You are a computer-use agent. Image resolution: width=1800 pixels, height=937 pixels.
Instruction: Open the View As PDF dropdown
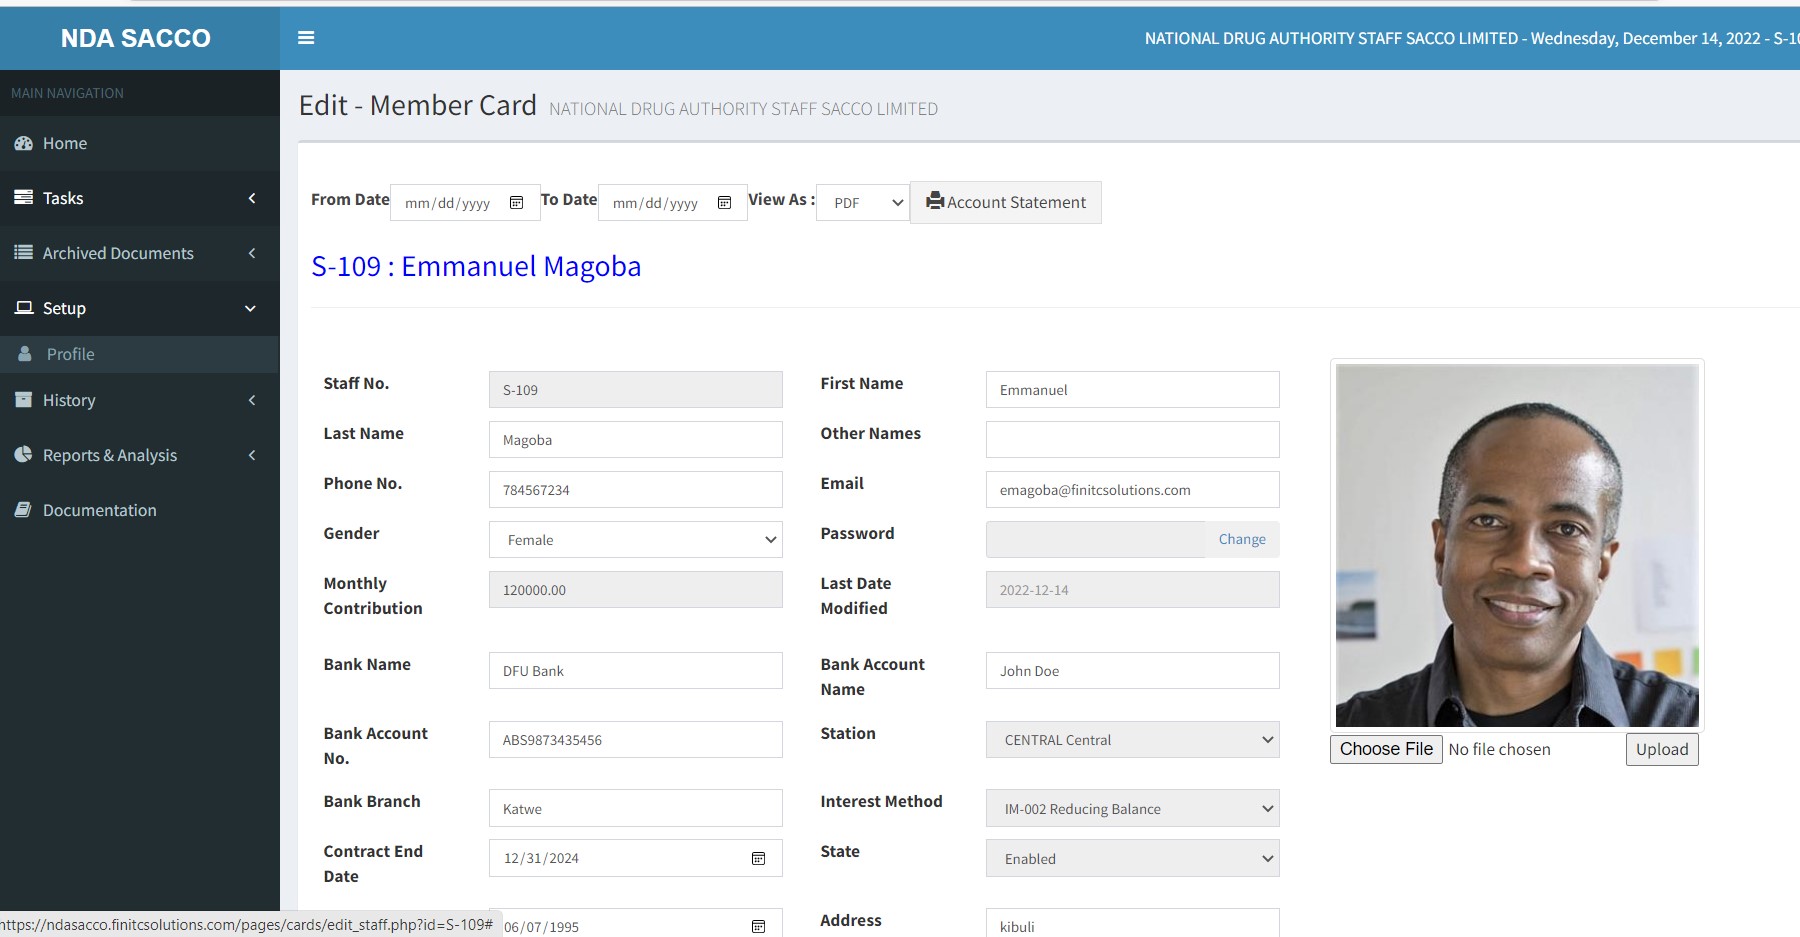pyautogui.click(x=862, y=203)
